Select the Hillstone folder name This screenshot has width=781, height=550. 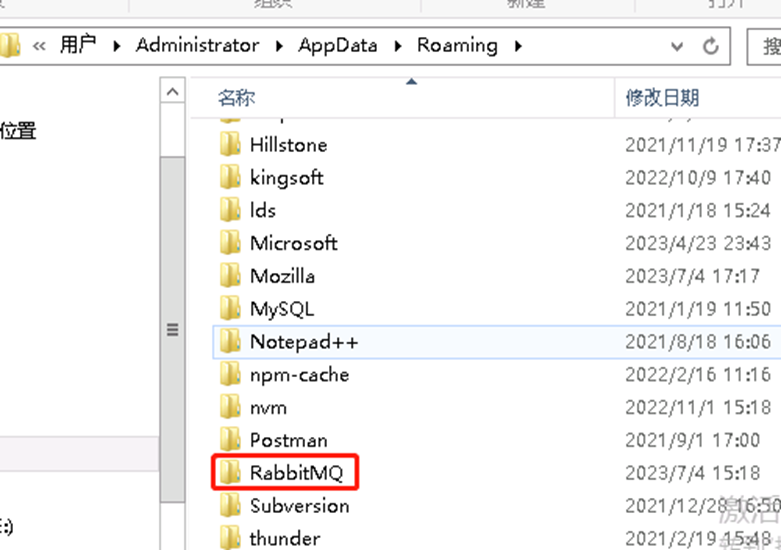coord(289,145)
